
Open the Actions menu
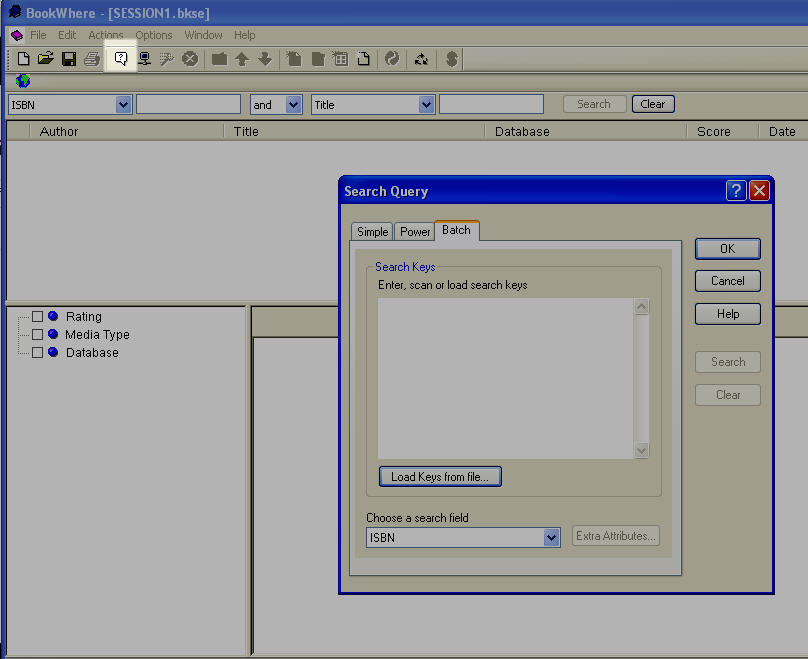click(x=106, y=35)
